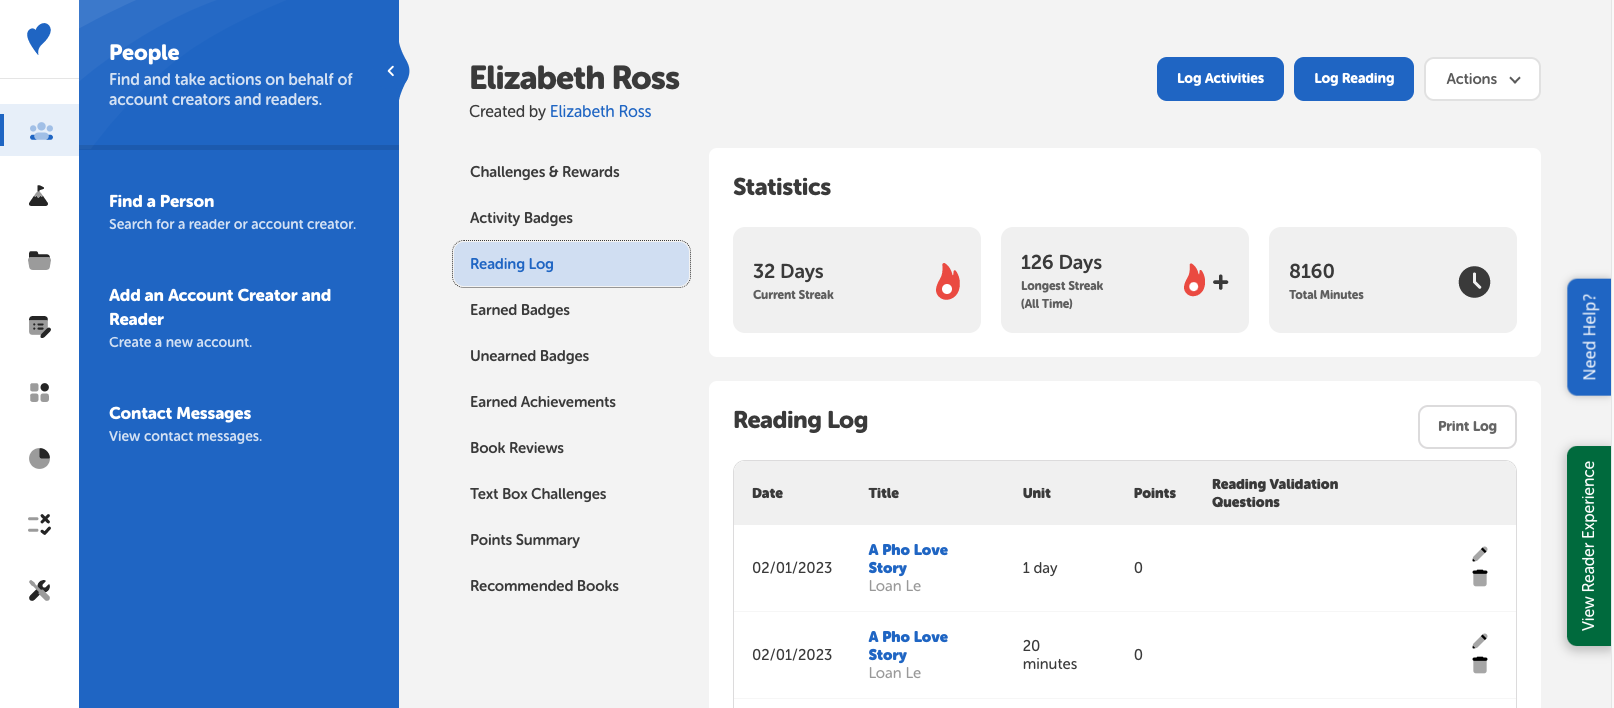Open the grid widgets icon in sidebar
The height and width of the screenshot is (708, 1614).
click(x=39, y=392)
